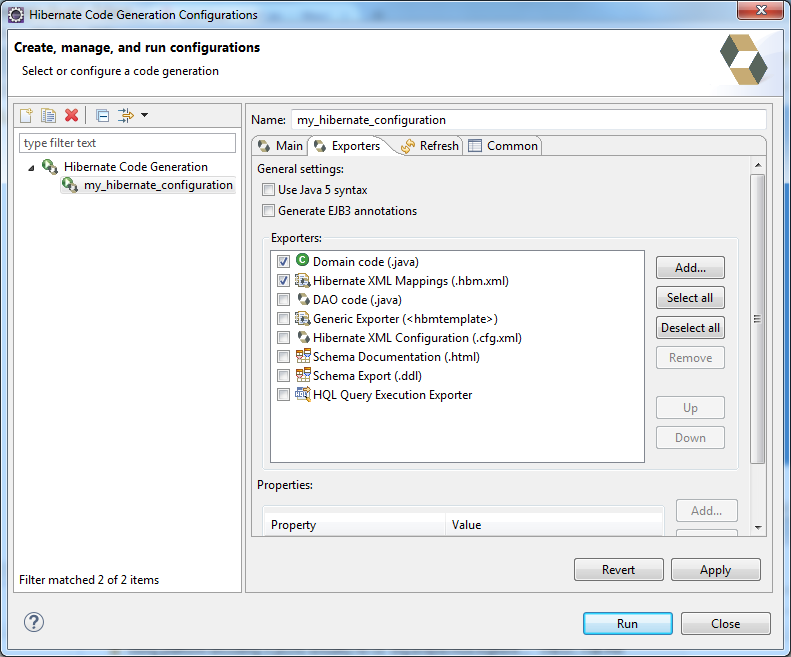Click the Main tab icon

click(x=264, y=146)
